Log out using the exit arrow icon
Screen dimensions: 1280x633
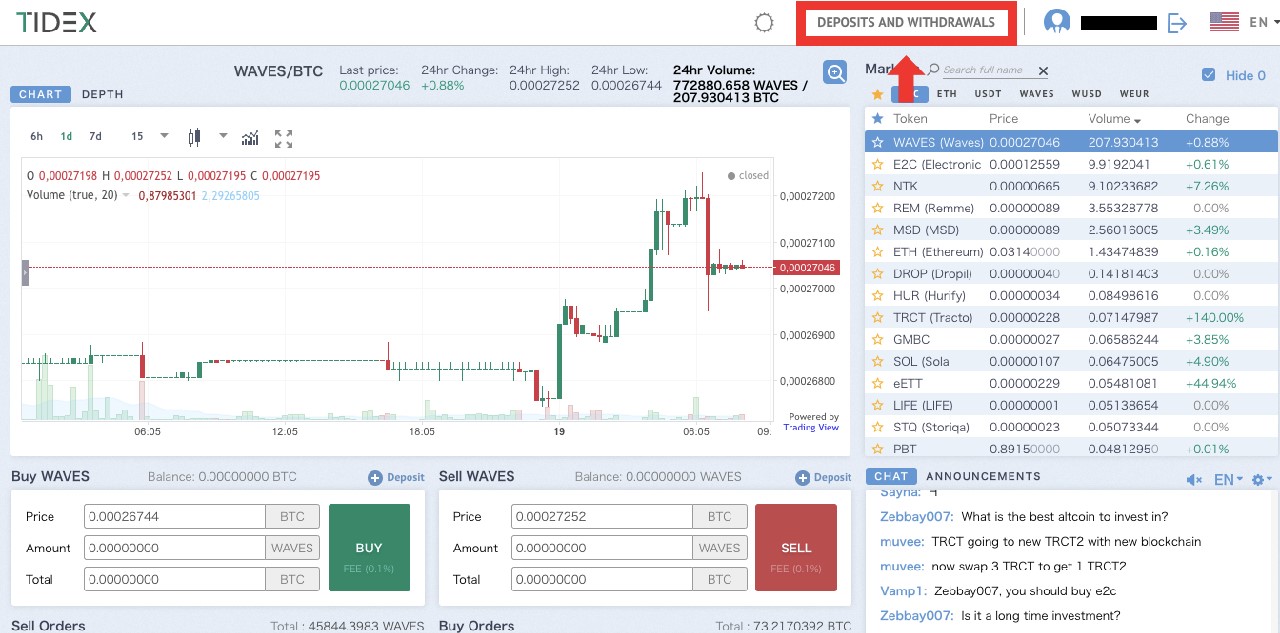coord(1177,20)
